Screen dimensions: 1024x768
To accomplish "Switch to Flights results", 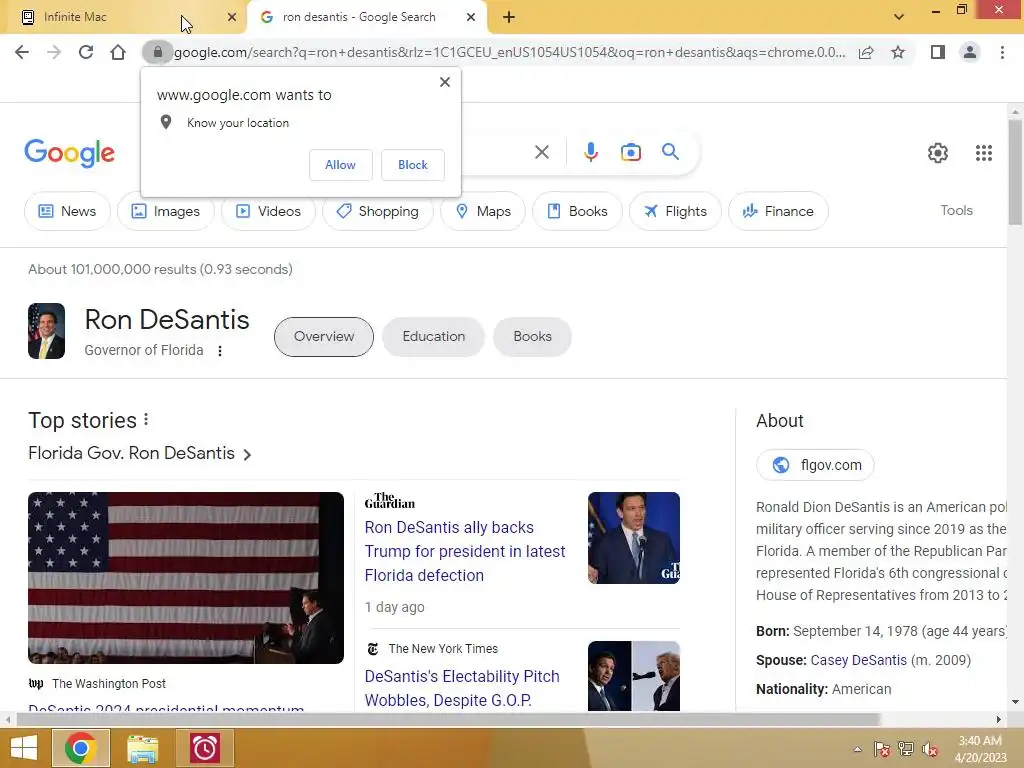I will pos(675,211).
